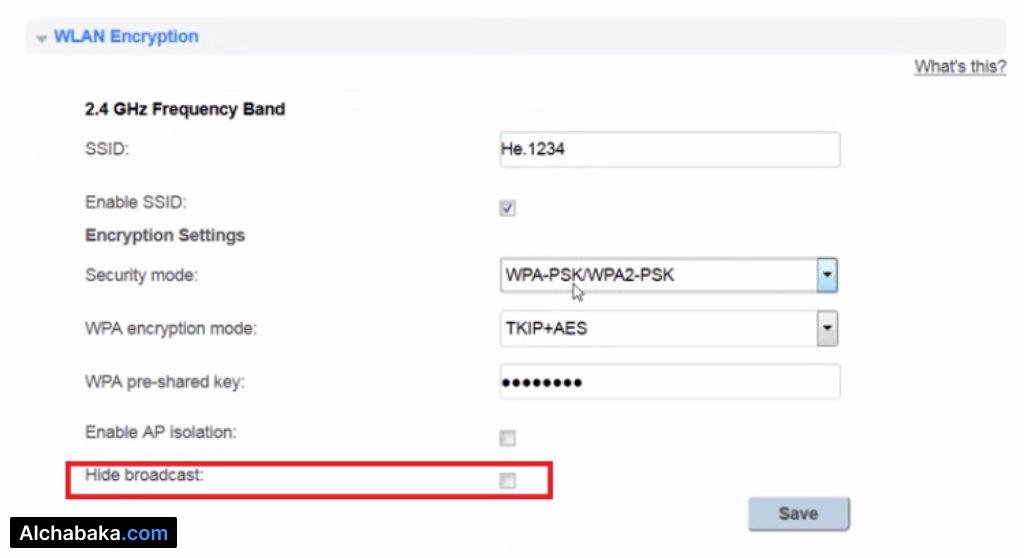Click the "Enable AP isolation:" label
The height and width of the screenshot is (558, 1024).
pos(161,433)
